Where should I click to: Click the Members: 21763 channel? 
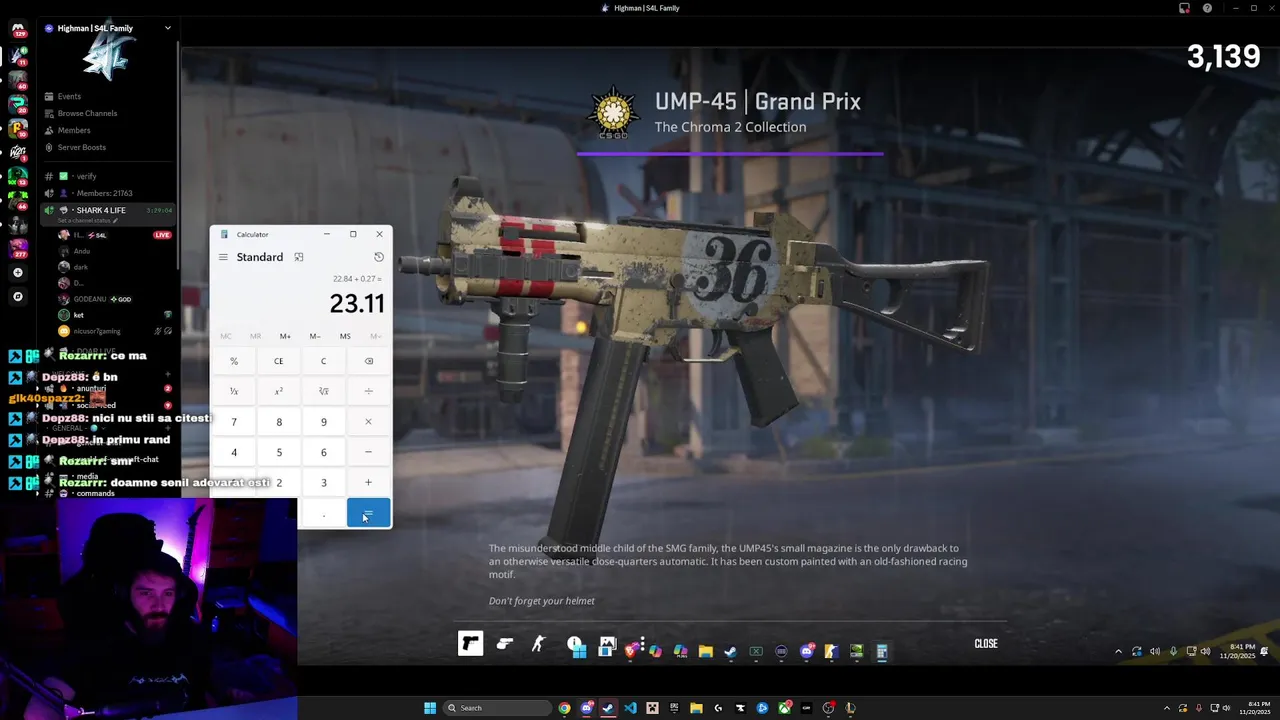coord(104,193)
